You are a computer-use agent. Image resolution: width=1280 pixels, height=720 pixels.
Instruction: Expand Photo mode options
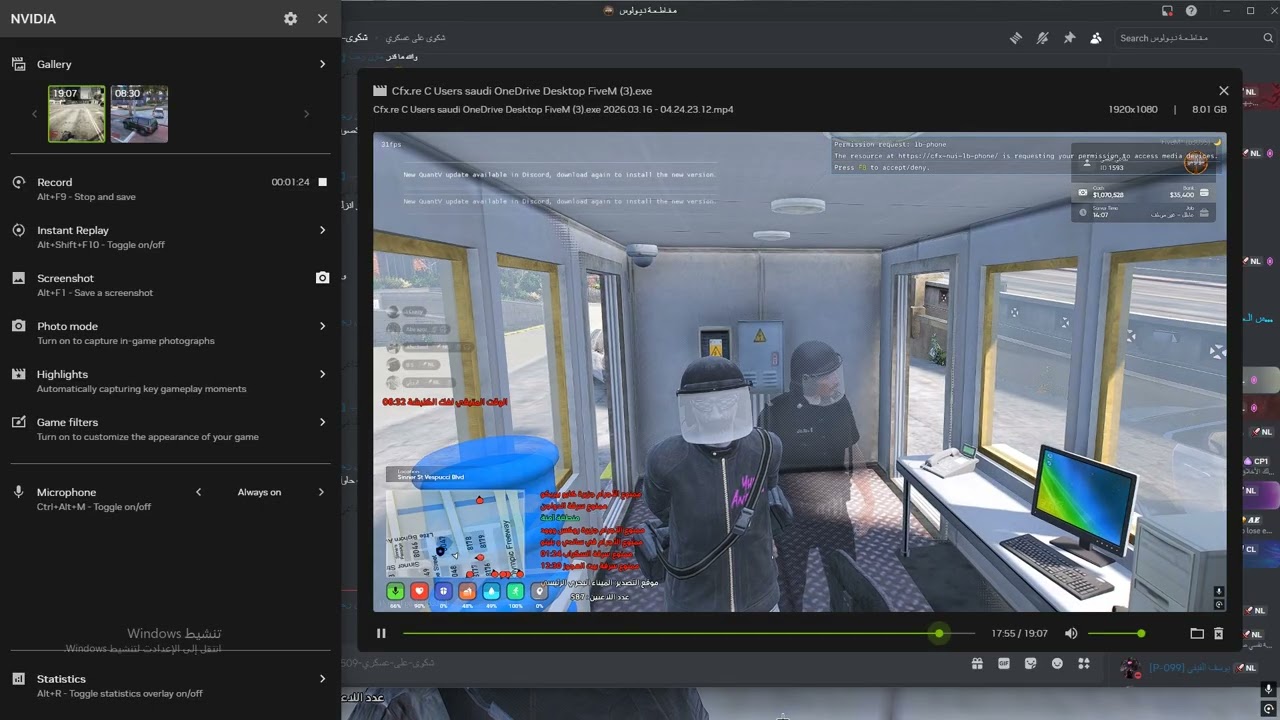pyautogui.click(x=322, y=326)
